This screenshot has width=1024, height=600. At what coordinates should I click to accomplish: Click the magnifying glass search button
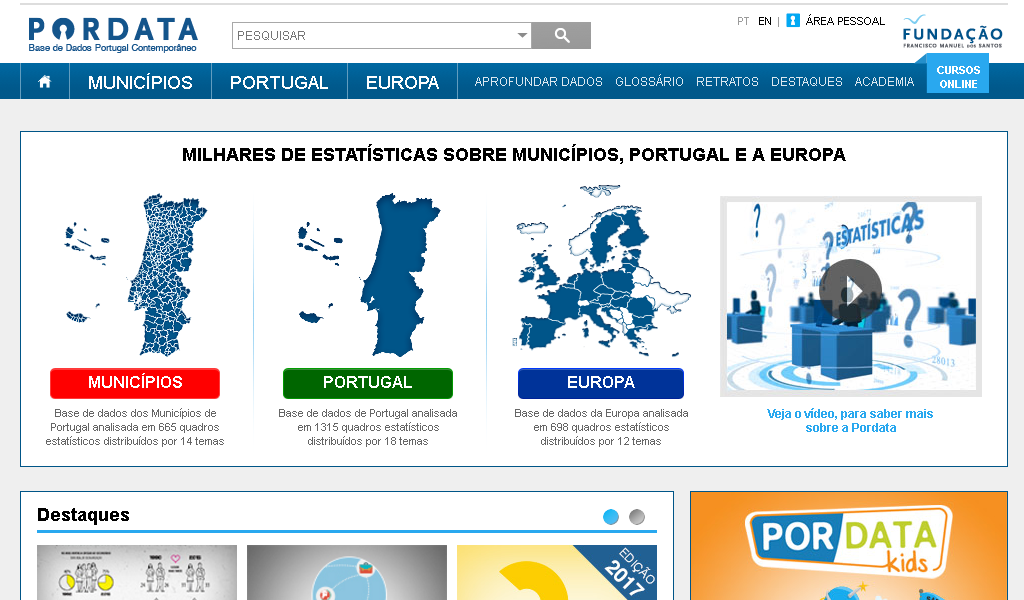[561, 36]
